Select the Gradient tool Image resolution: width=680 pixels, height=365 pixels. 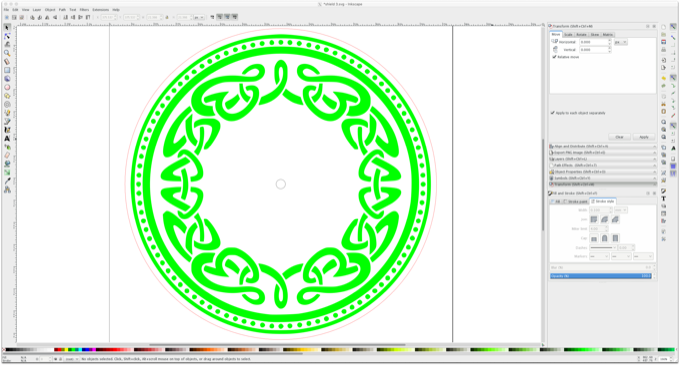[x=7, y=173]
